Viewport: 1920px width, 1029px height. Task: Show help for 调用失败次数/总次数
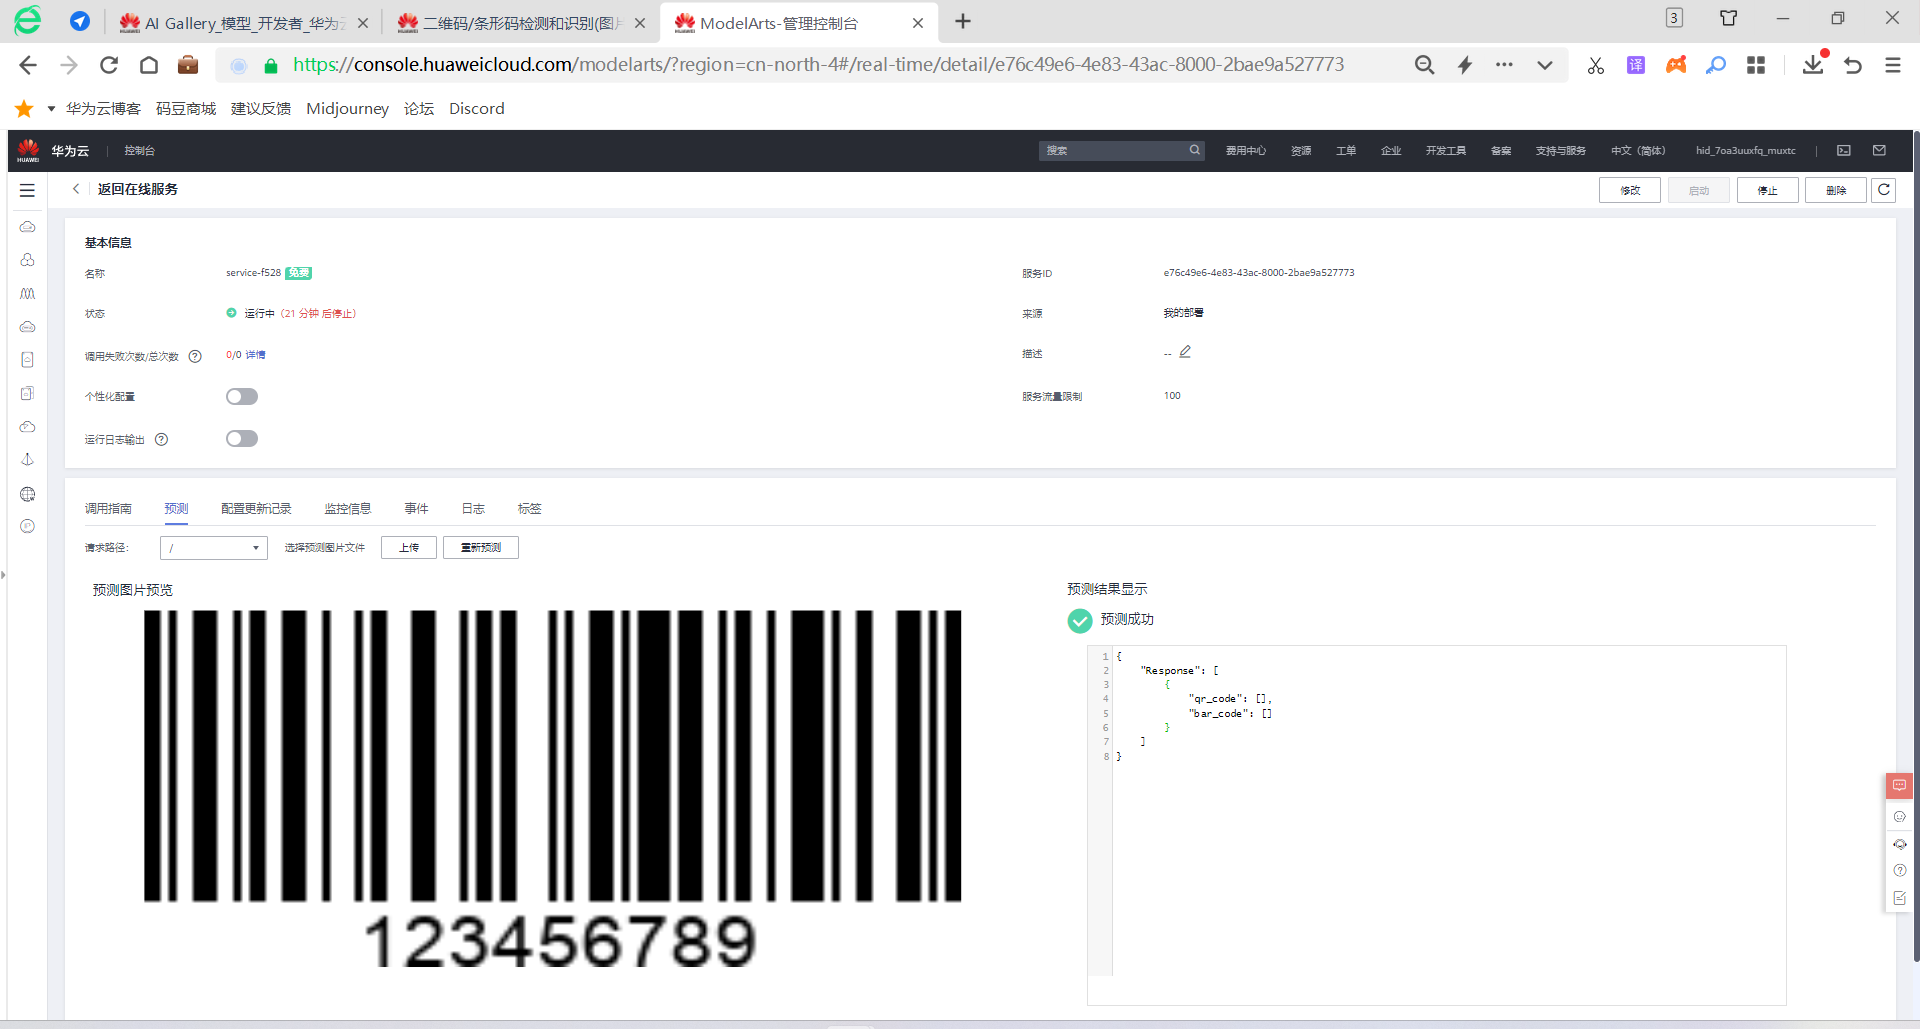coord(195,356)
